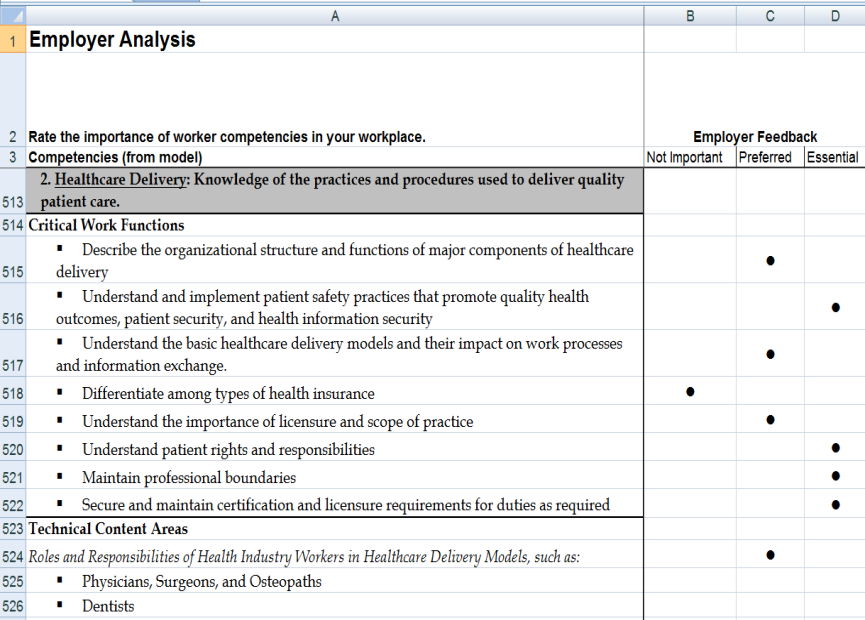
Task: Select column B header
Action: [690, 16]
